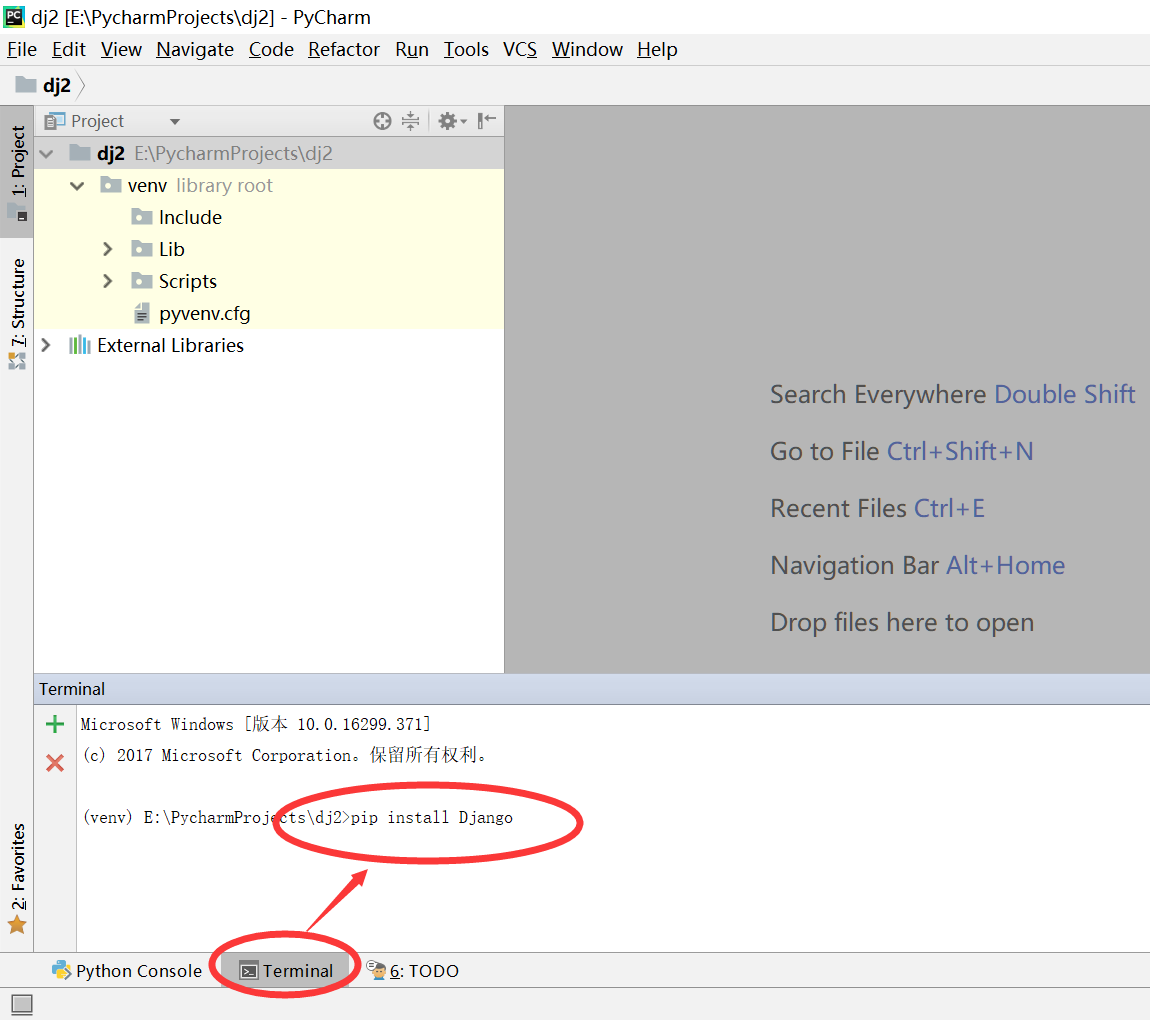Select the Include folder row
Screen dimensions: 1150x1020
(269, 217)
